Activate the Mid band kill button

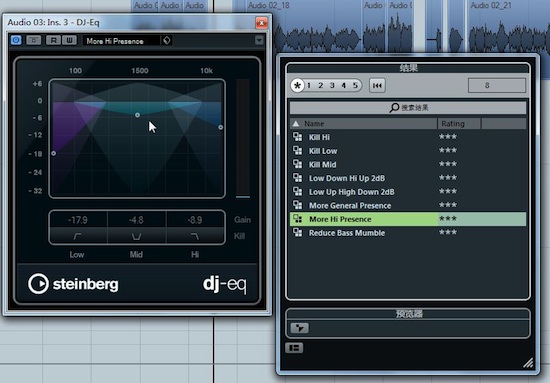136,236
